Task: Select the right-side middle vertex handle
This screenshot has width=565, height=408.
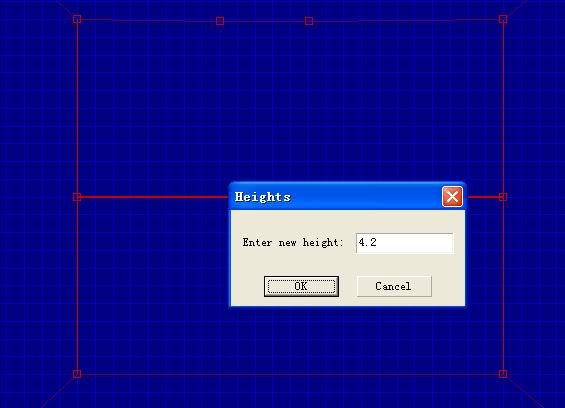Action: pyautogui.click(x=503, y=197)
